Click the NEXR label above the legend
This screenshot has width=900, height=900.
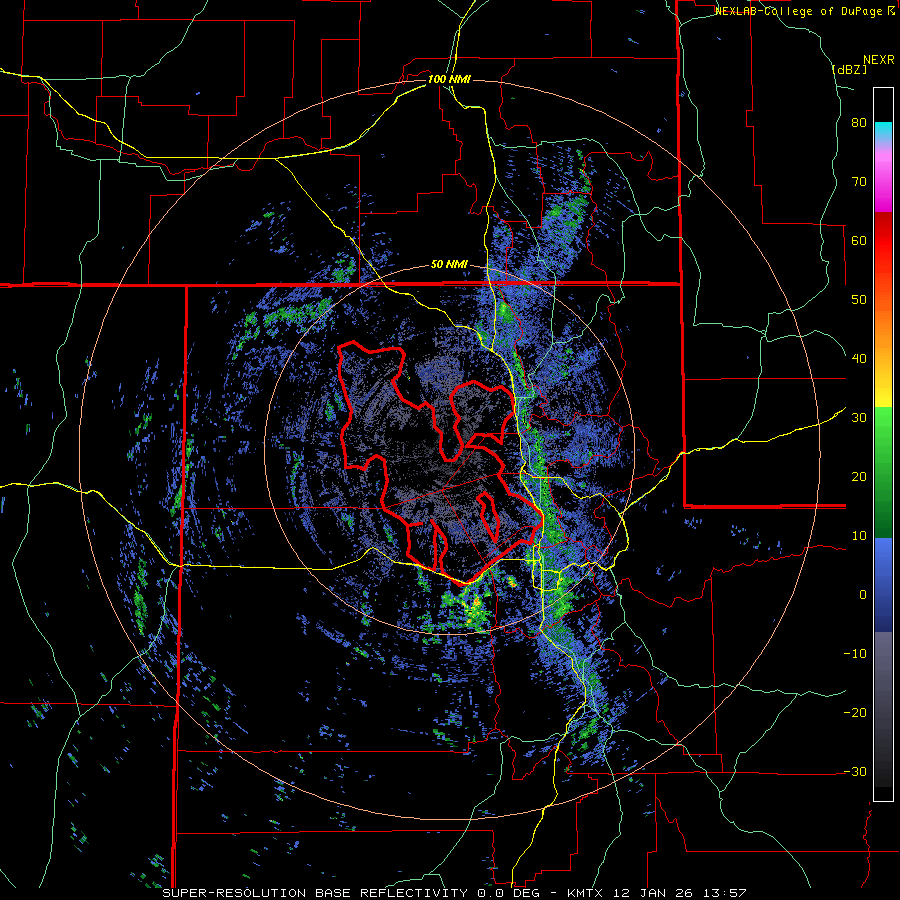[x=878, y=60]
